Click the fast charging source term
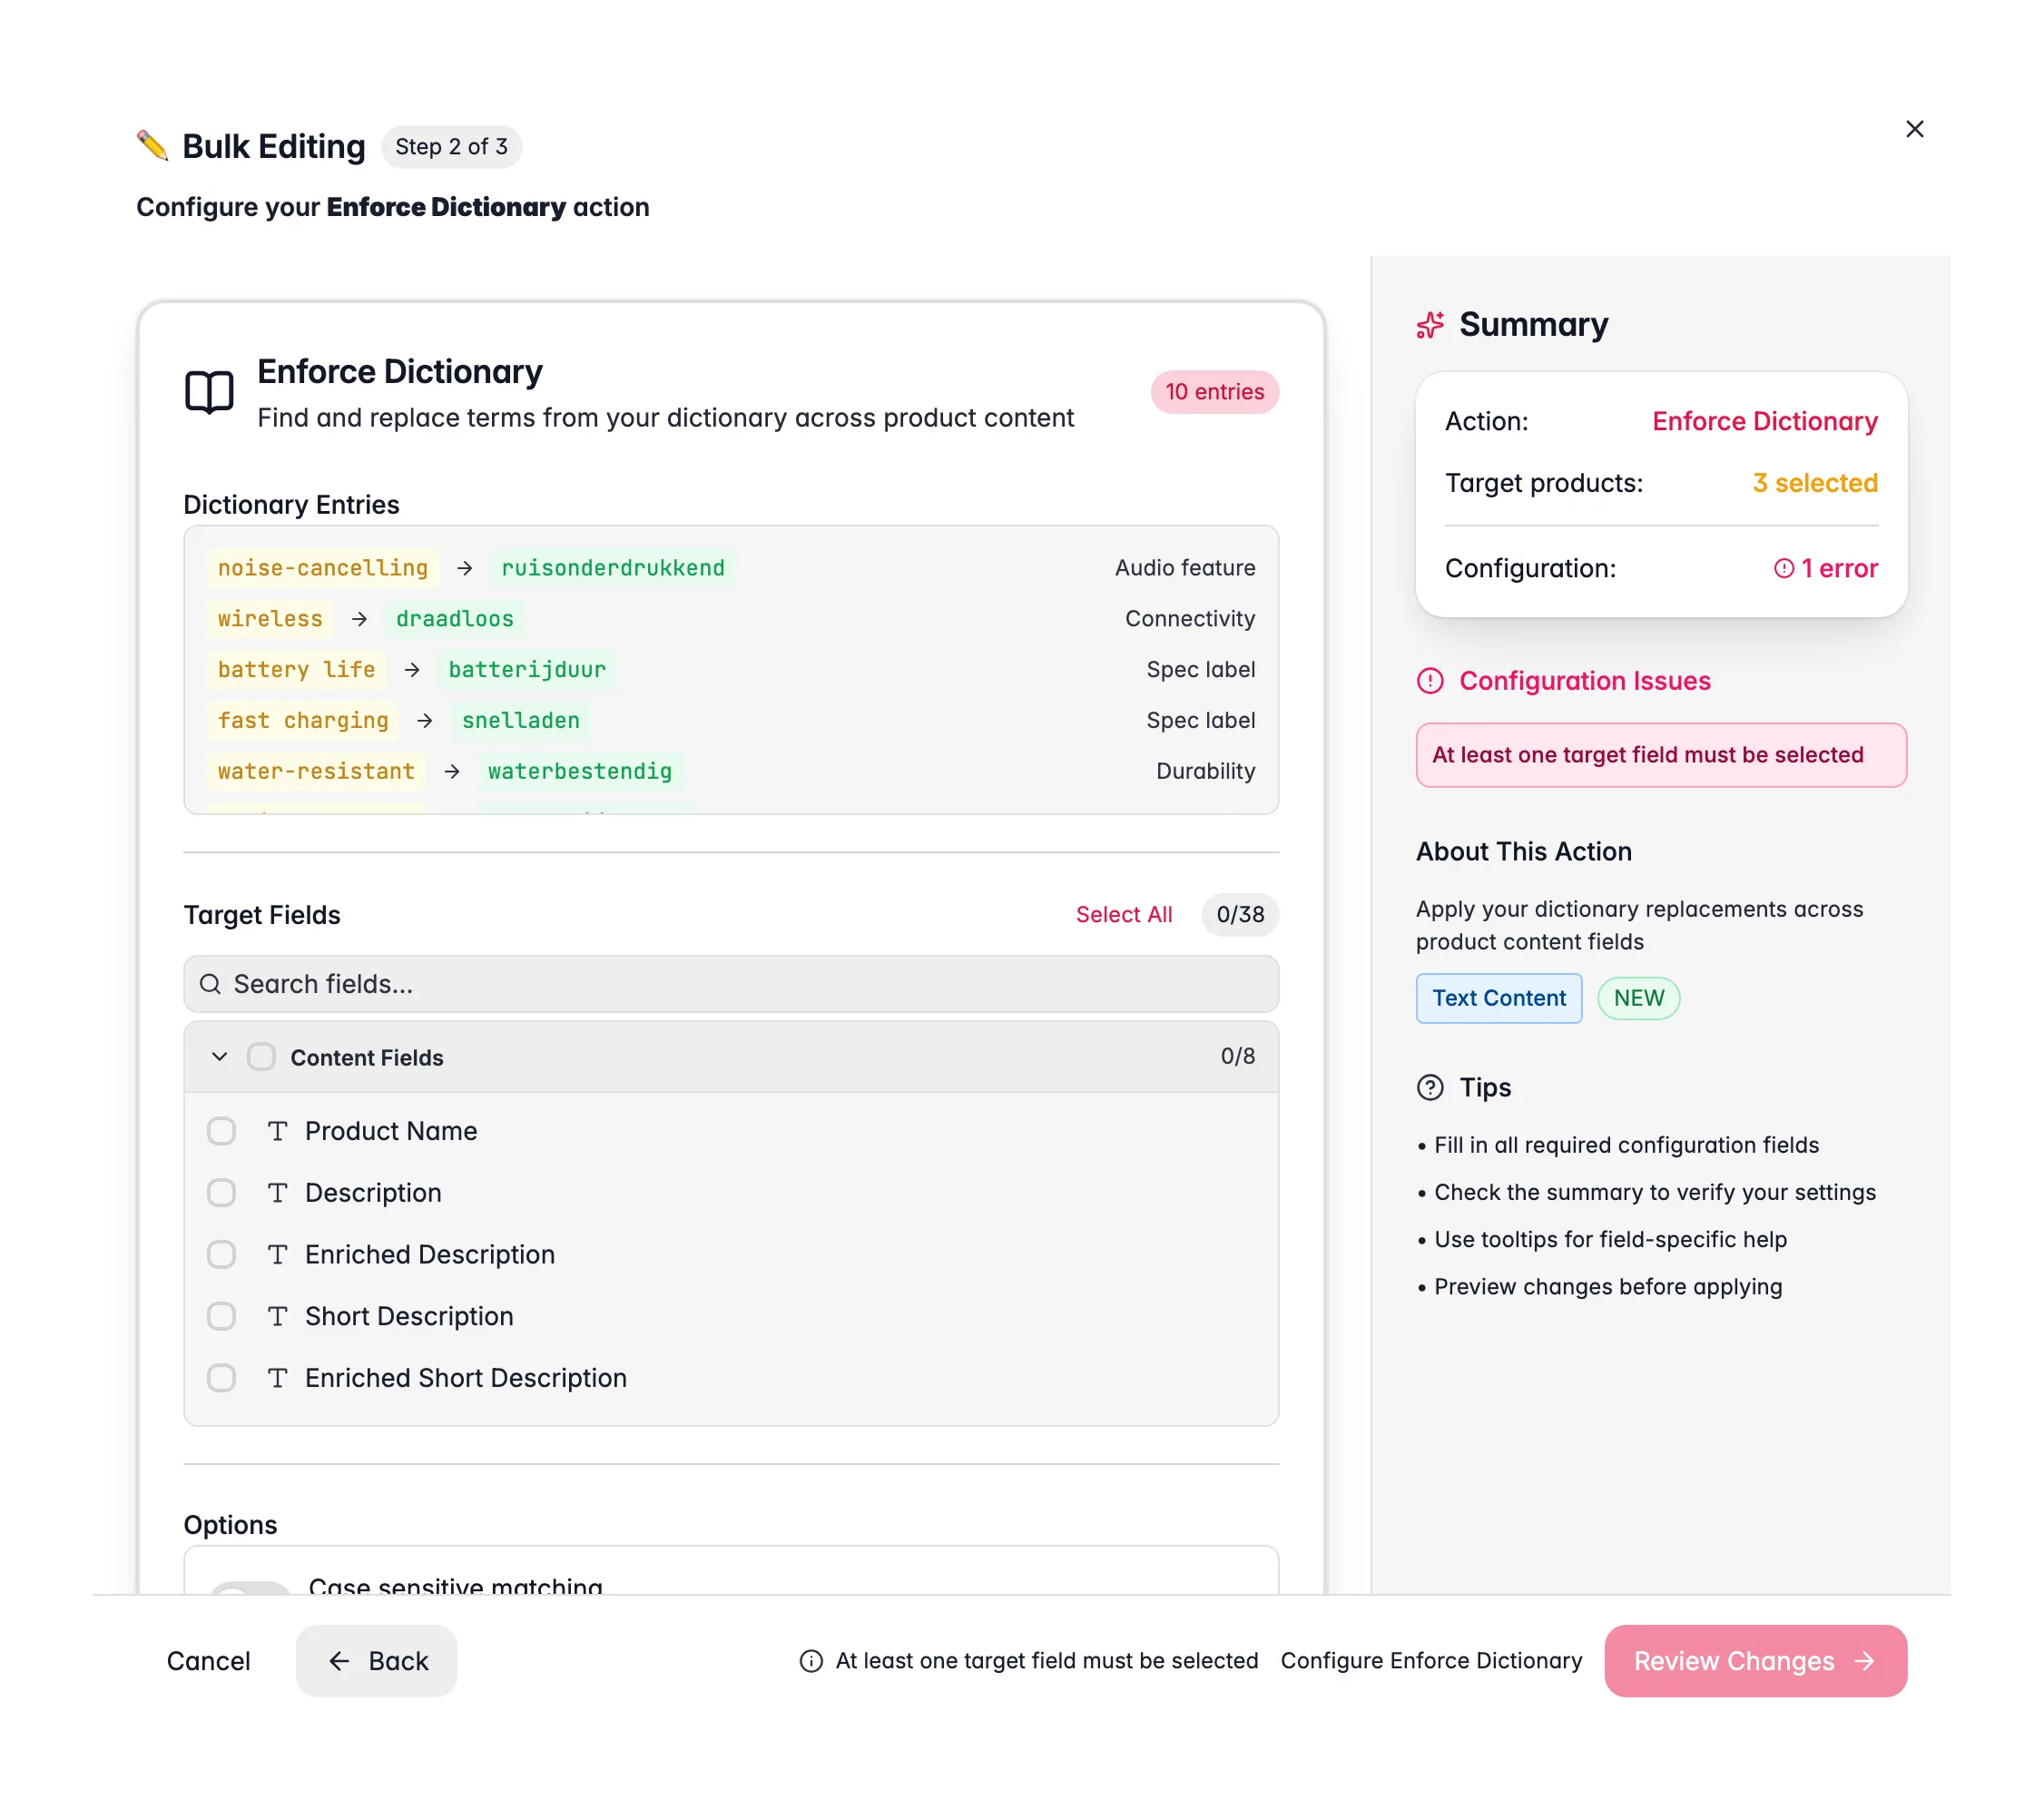2044x1819 pixels. point(303,721)
